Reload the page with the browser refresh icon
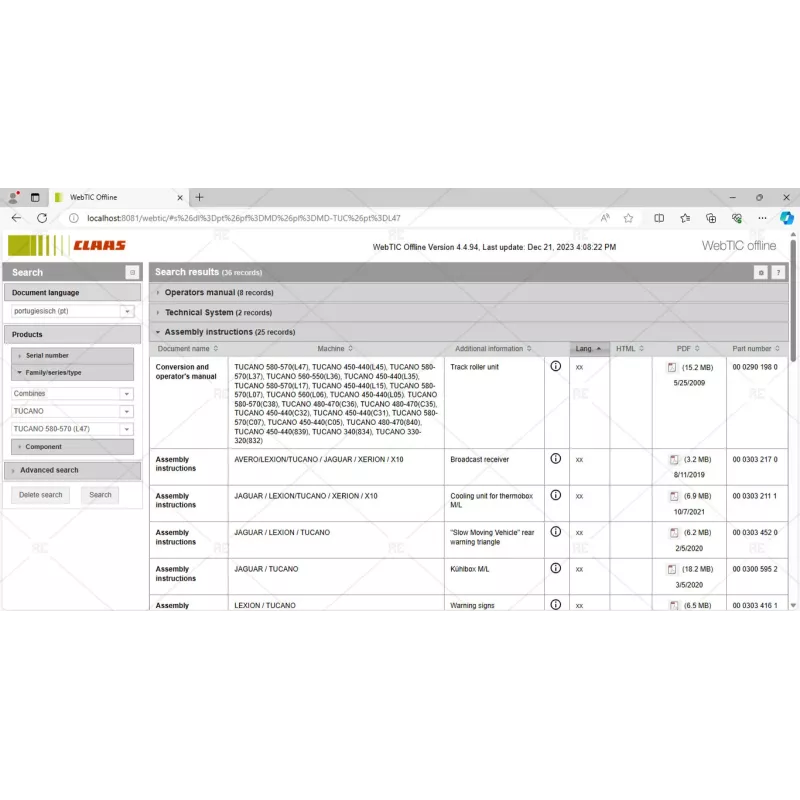 (42, 217)
